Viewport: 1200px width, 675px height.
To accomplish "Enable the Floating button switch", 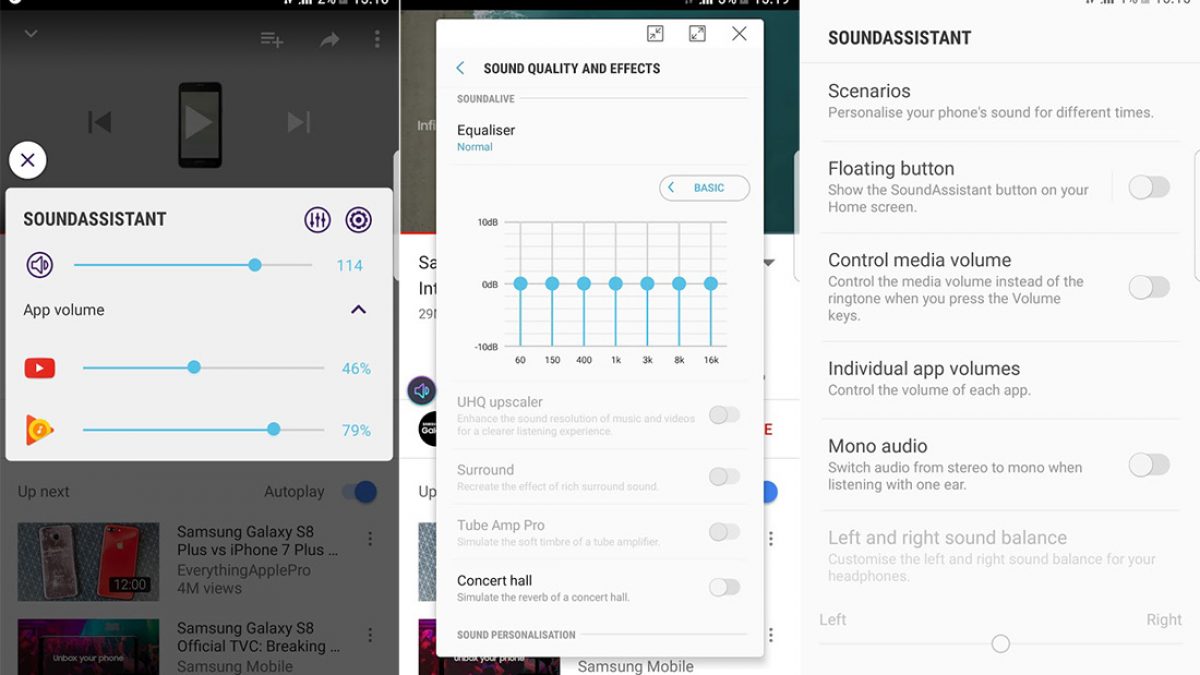I will click(x=1149, y=187).
